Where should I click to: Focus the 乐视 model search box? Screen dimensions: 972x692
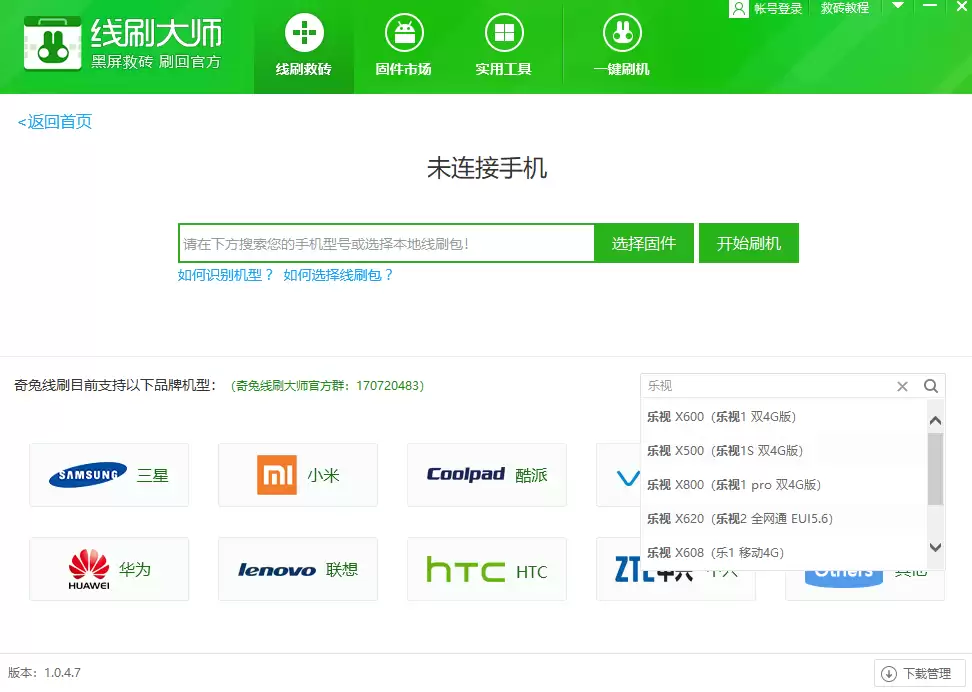(x=767, y=386)
